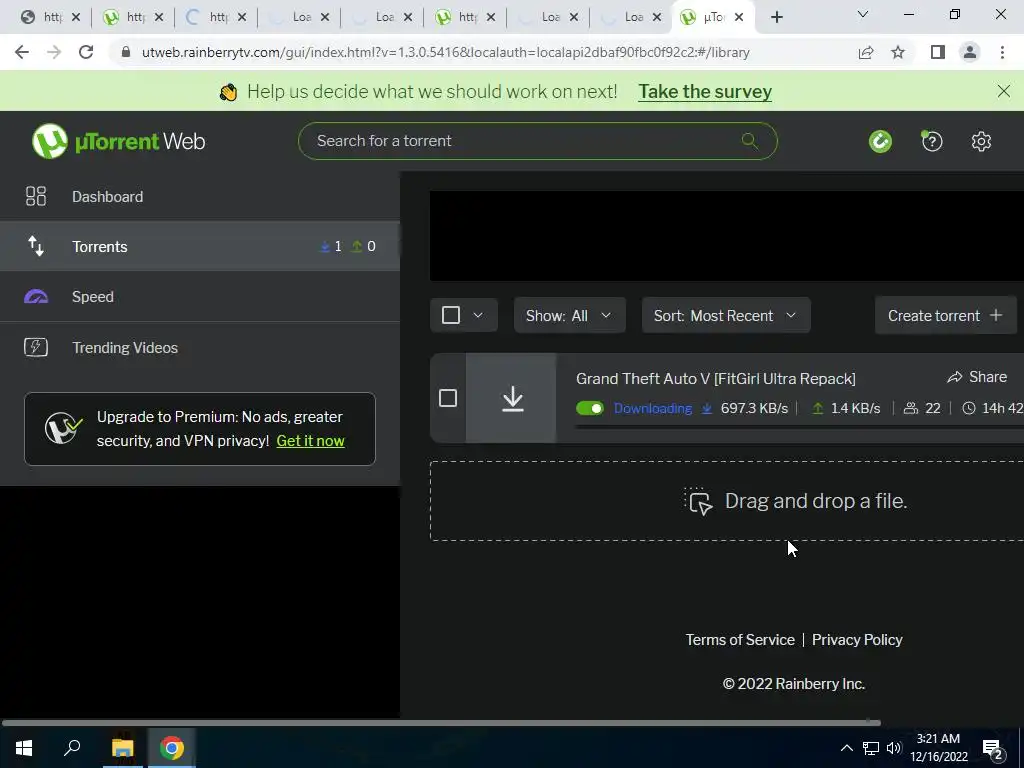
Task: Click the Chrome taskbar icon
Action: pyautogui.click(x=172, y=748)
